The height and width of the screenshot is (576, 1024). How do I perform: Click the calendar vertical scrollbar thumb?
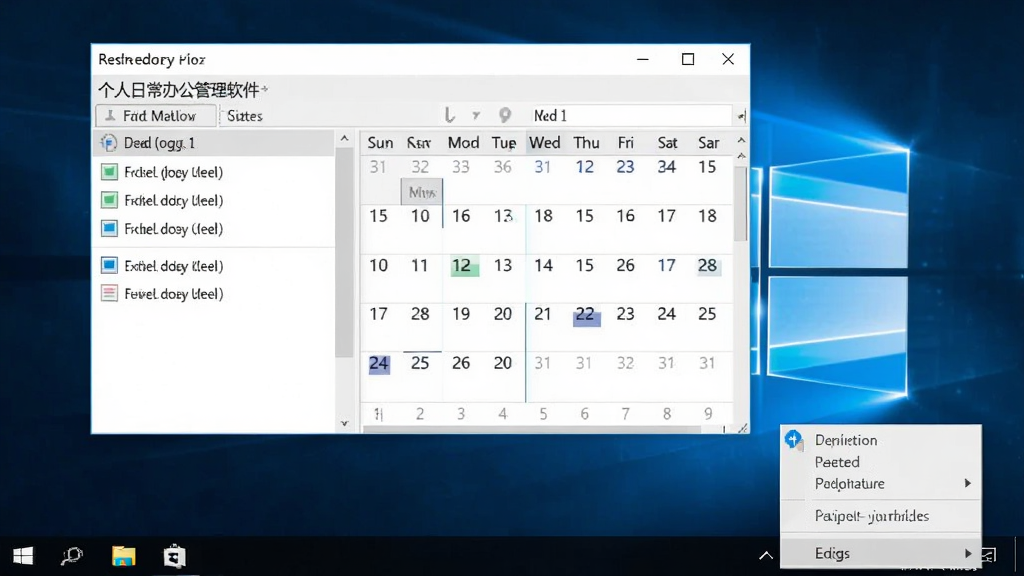click(x=741, y=204)
